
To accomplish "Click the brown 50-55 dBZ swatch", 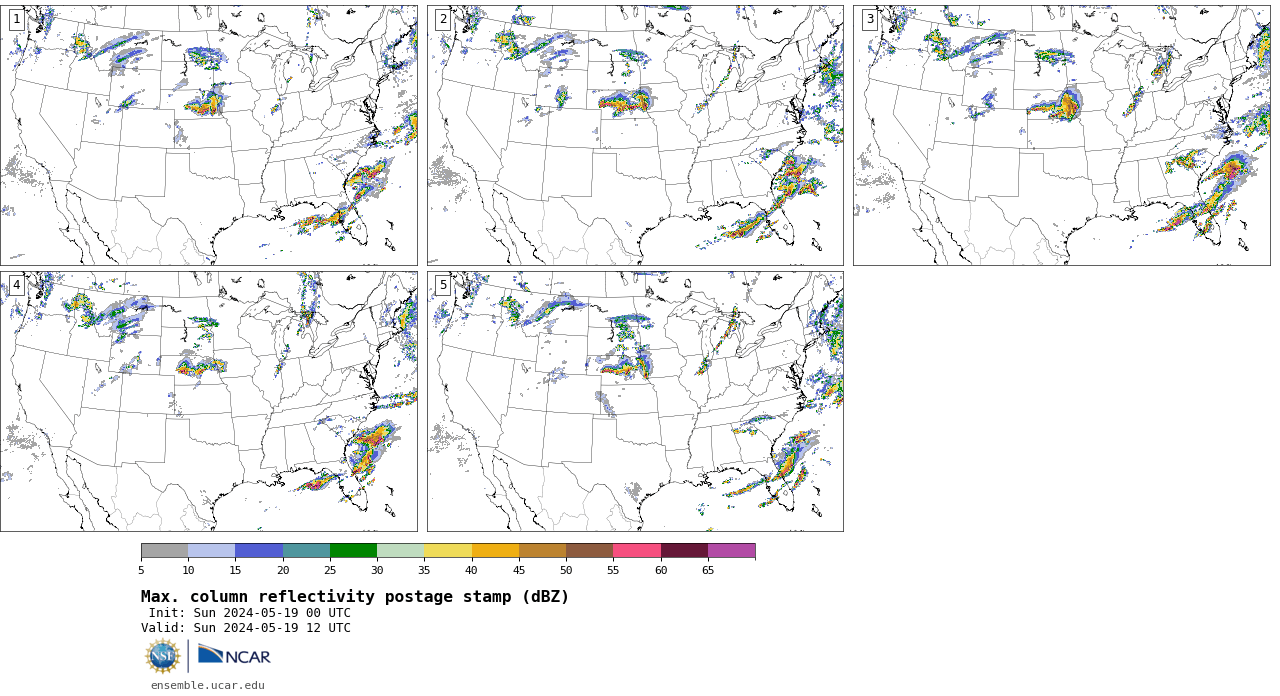I will point(590,550).
